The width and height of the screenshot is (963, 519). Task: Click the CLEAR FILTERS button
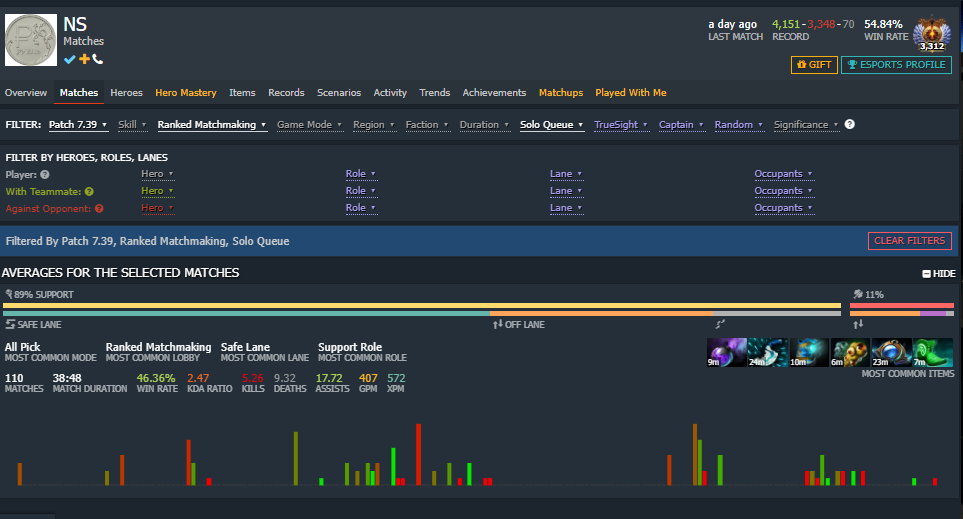click(x=910, y=241)
